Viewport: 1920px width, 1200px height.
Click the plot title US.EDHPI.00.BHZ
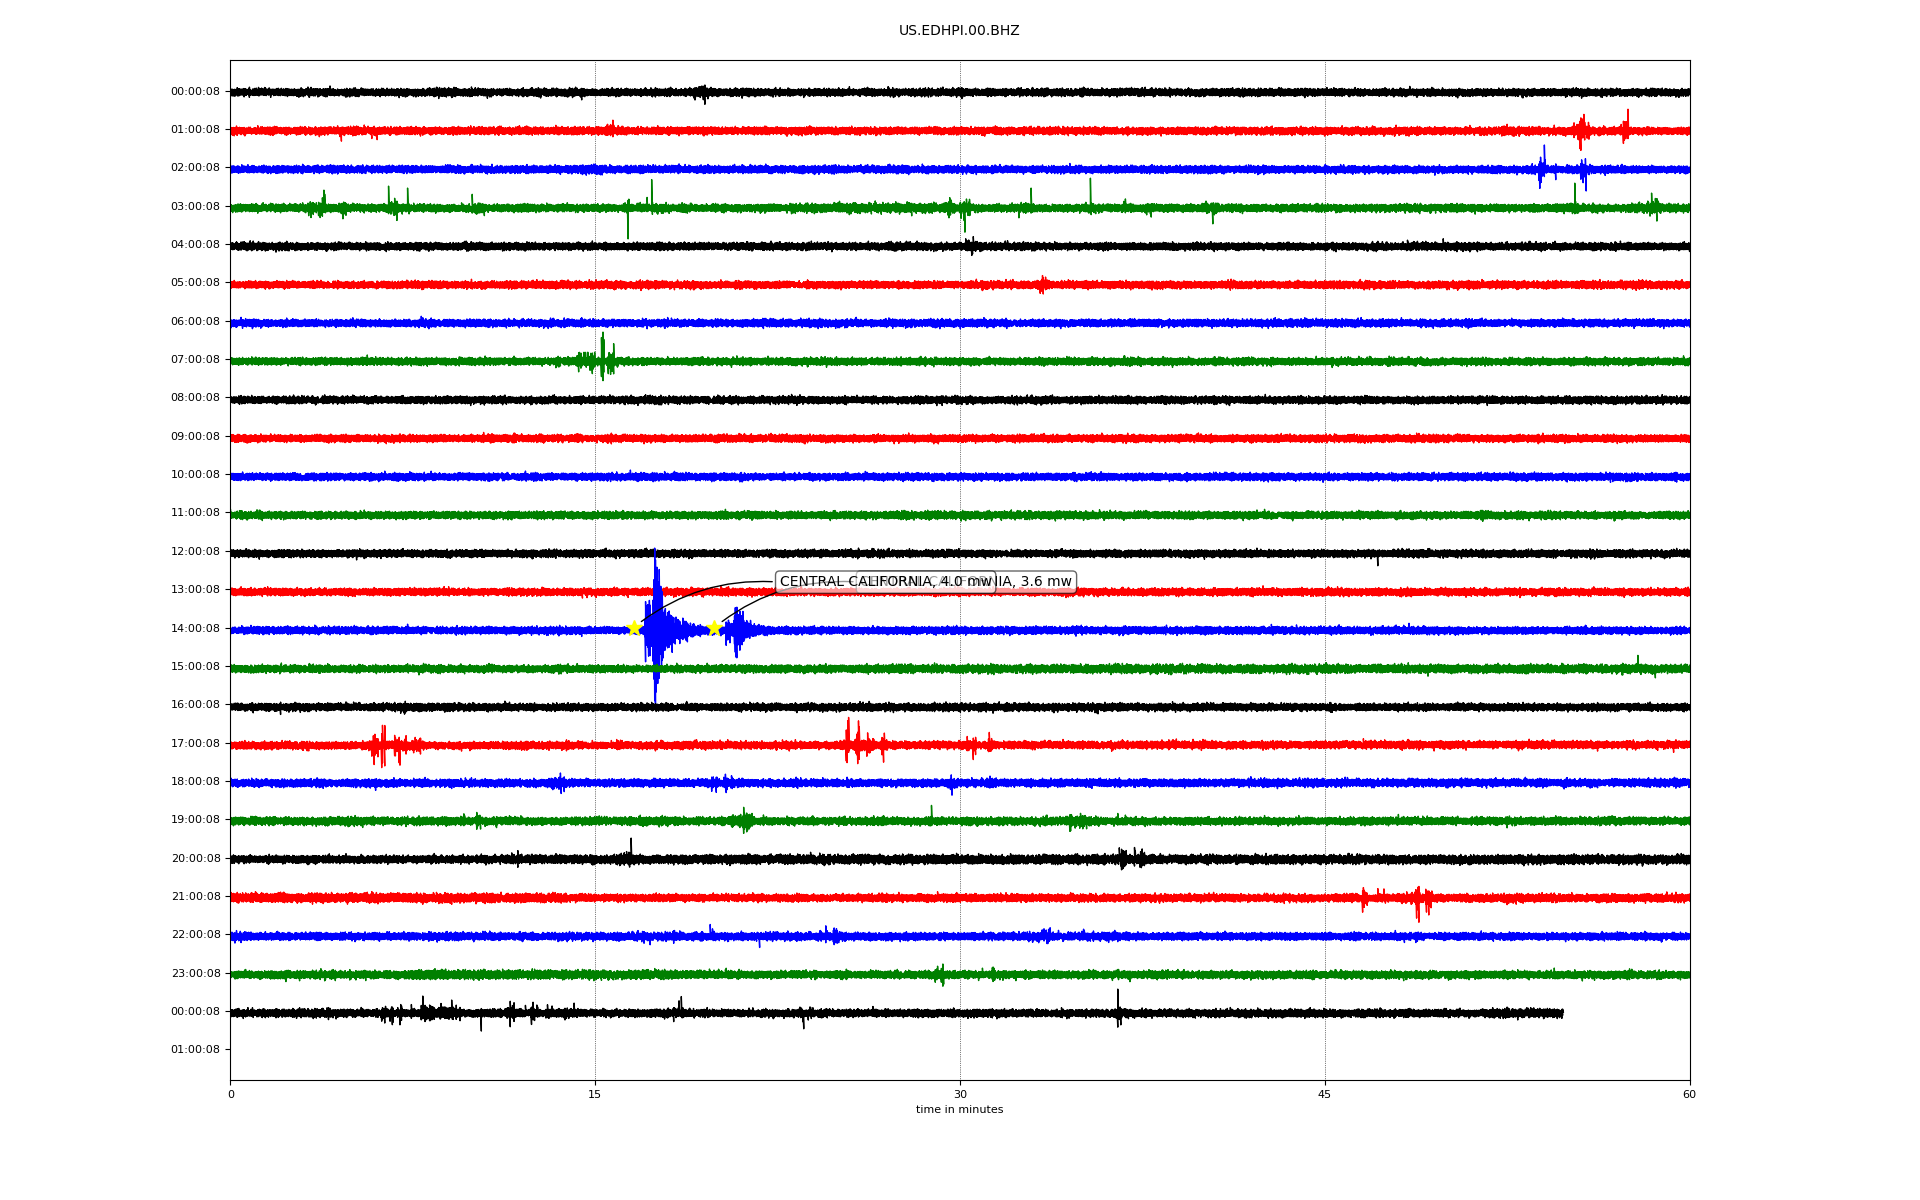pyautogui.click(x=958, y=31)
